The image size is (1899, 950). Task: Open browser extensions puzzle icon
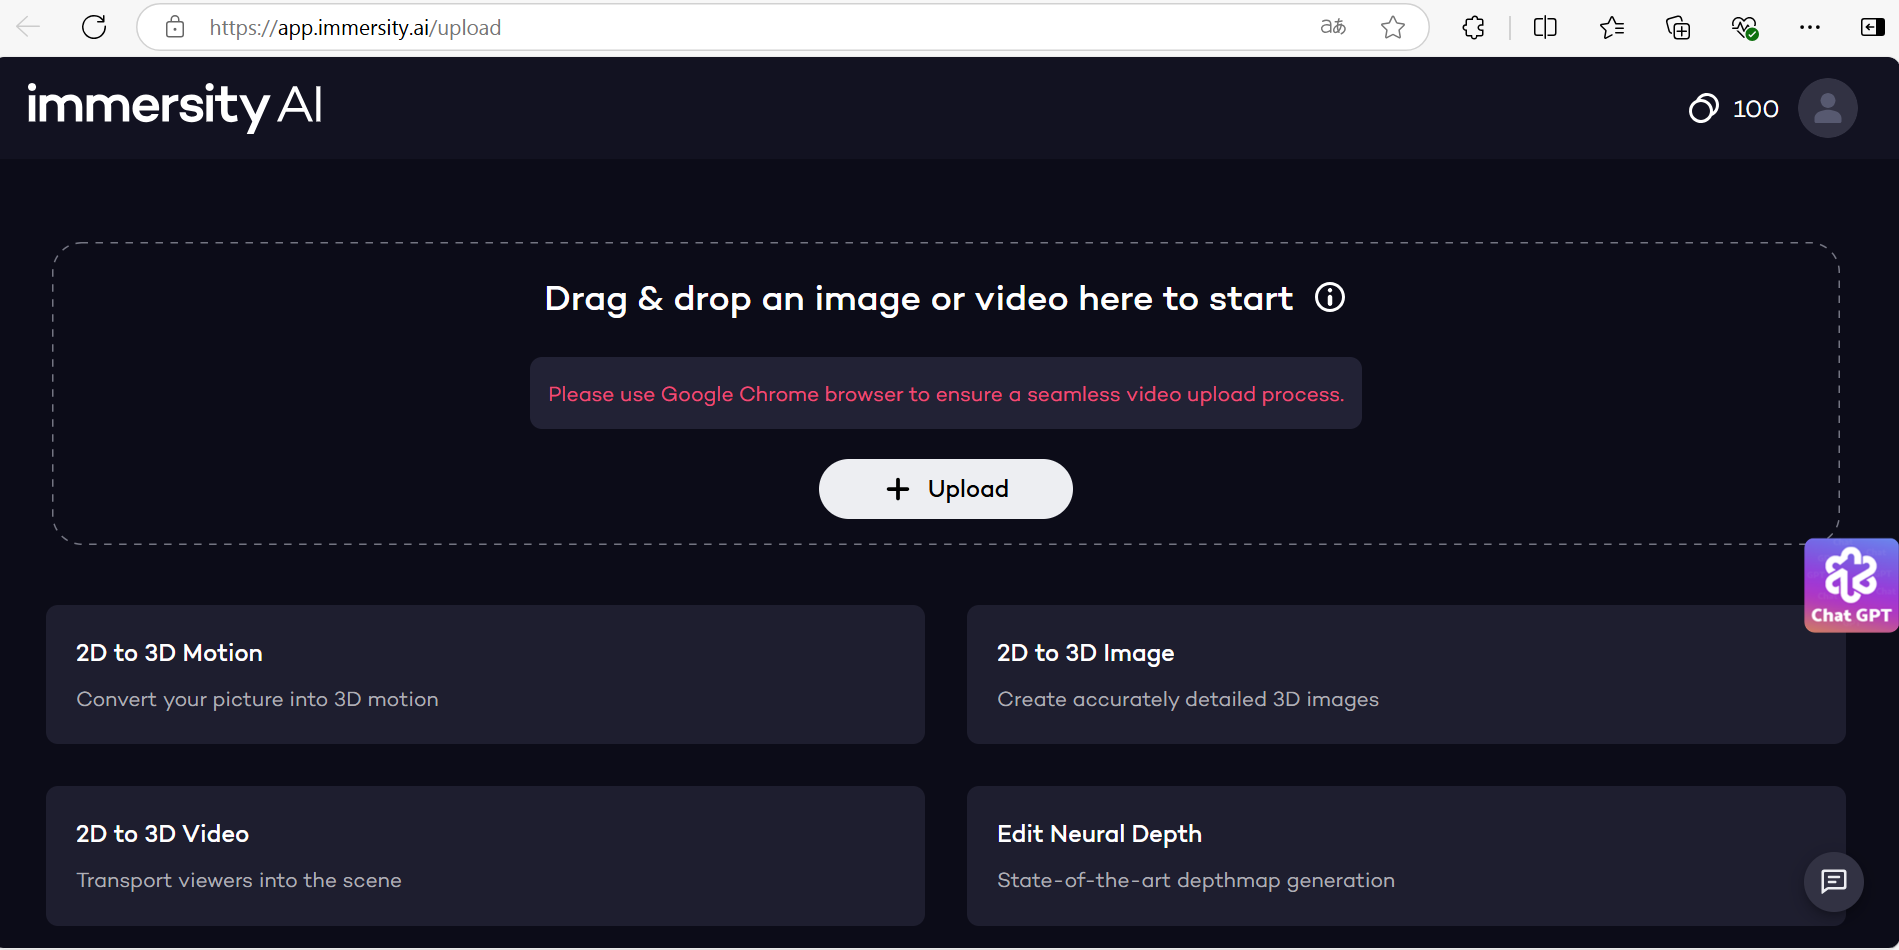1473,27
